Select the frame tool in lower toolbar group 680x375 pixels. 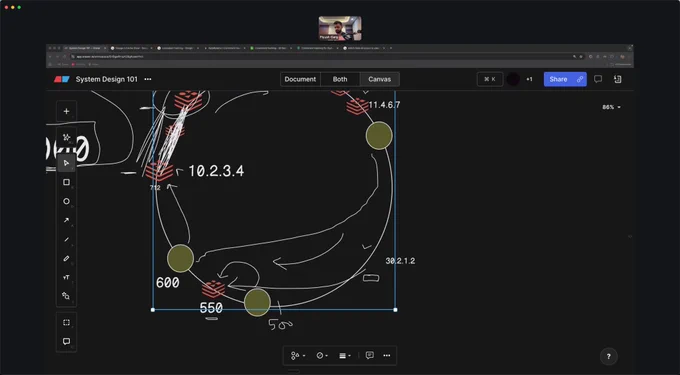click(x=66, y=322)
